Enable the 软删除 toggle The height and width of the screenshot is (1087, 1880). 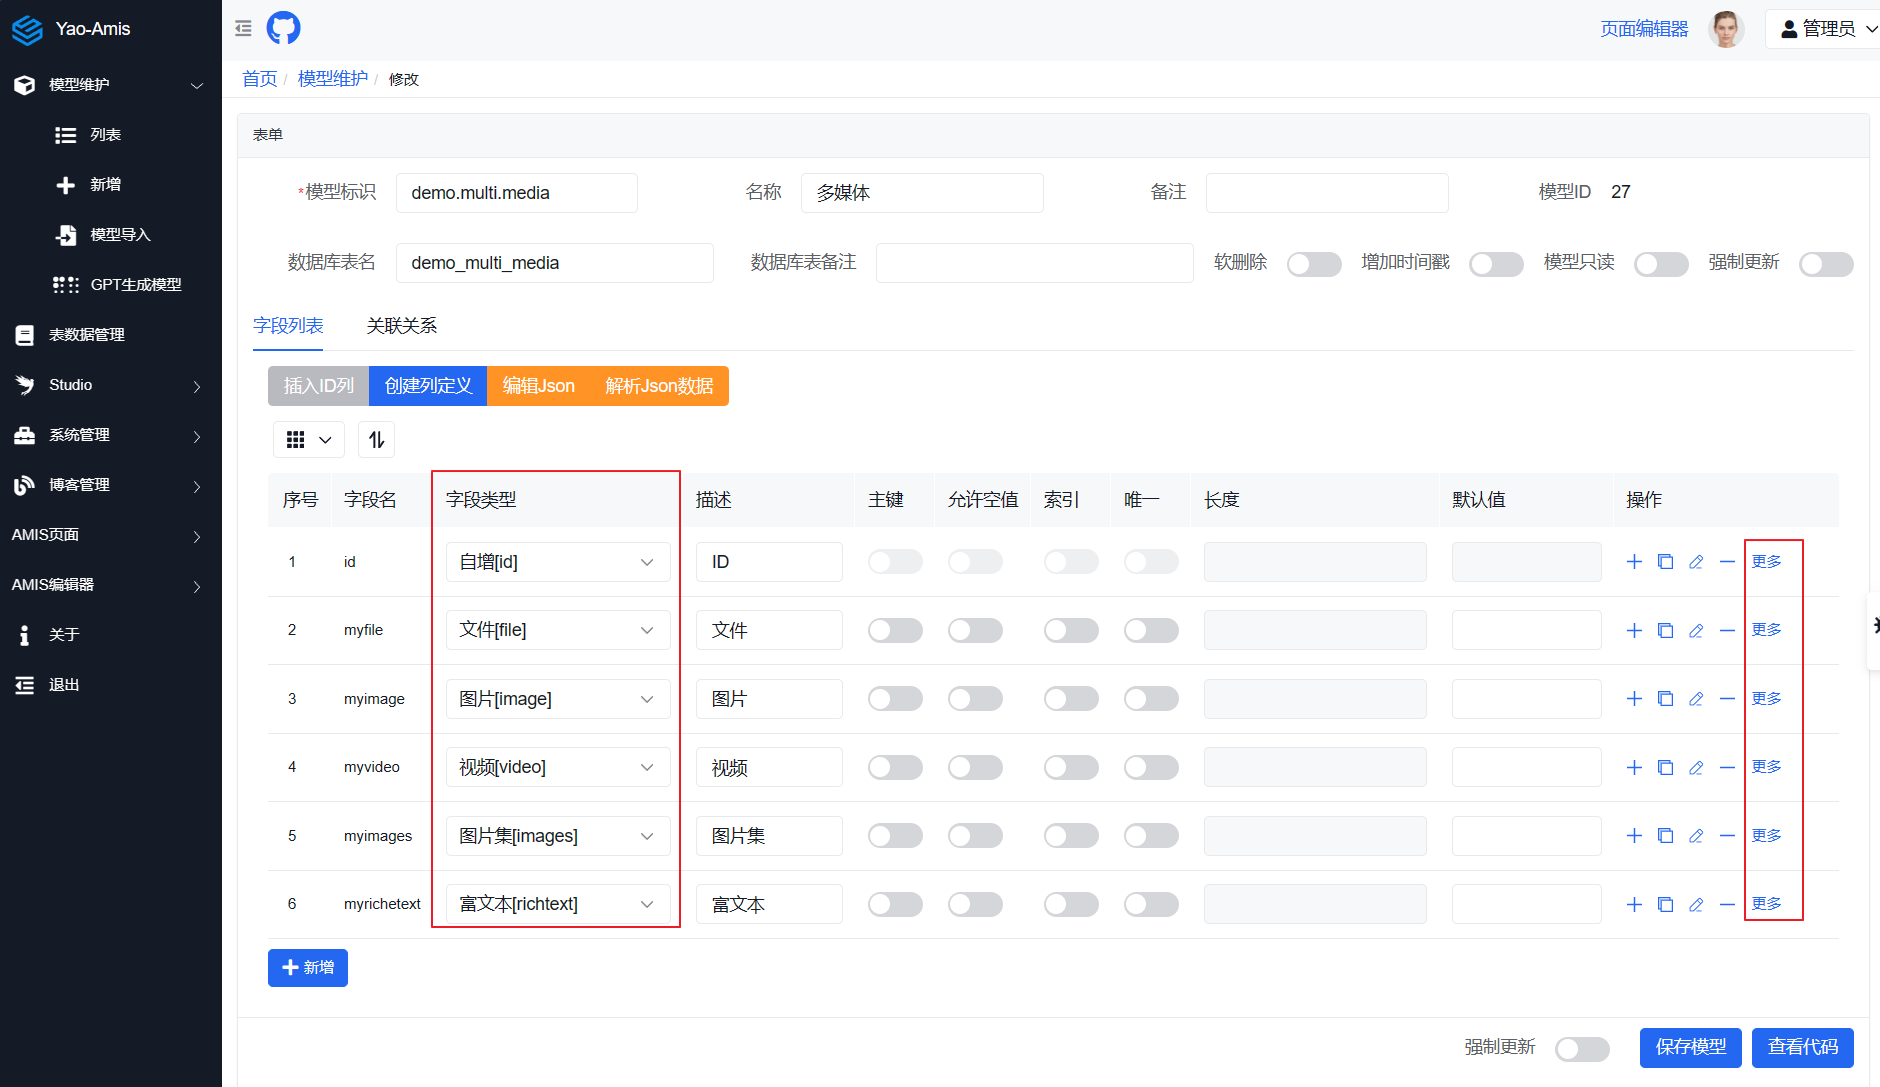1313,264
